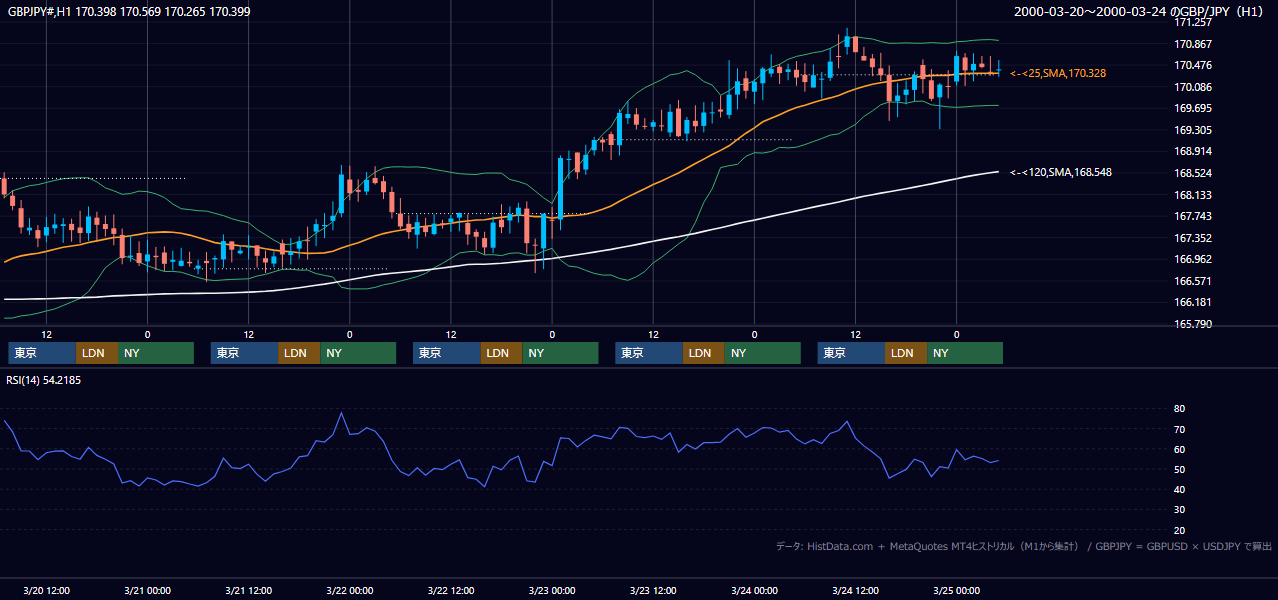Click the 3/22 00:00 date label

coord(349,590)
